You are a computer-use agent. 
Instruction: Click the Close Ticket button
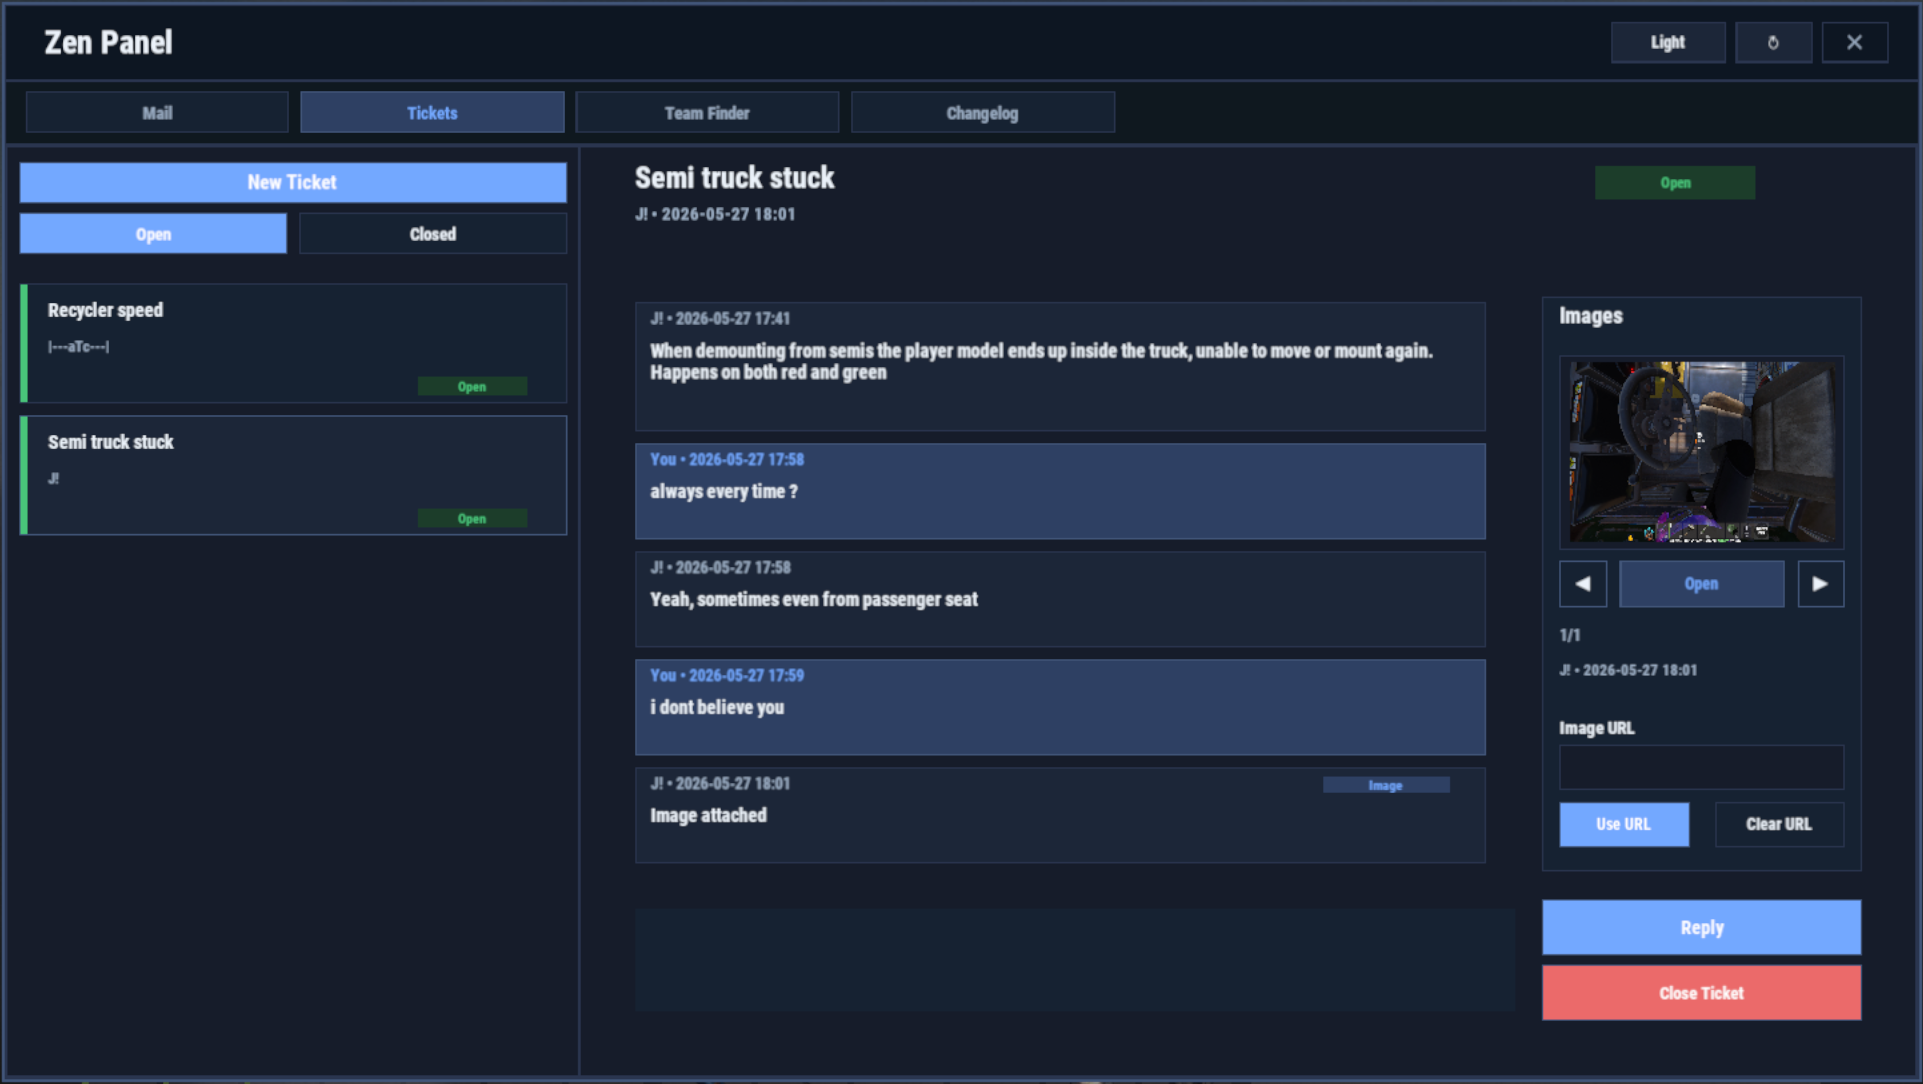point(1701,993)
